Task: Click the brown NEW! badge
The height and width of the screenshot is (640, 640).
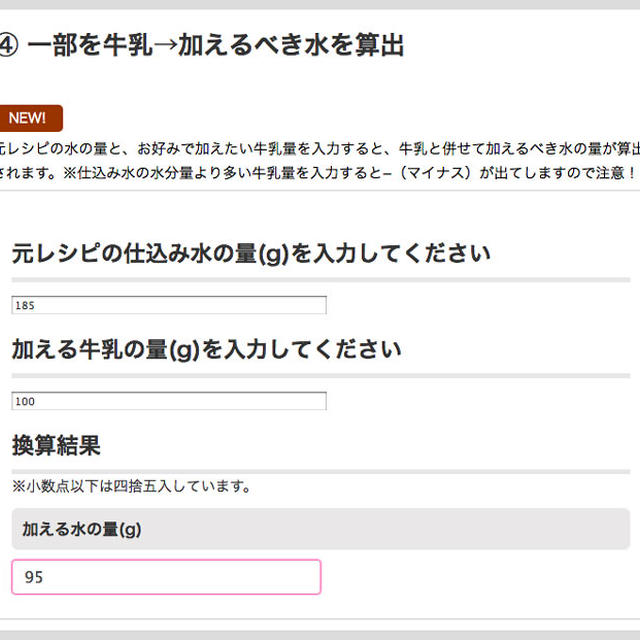Action: [x=31, y=118]
